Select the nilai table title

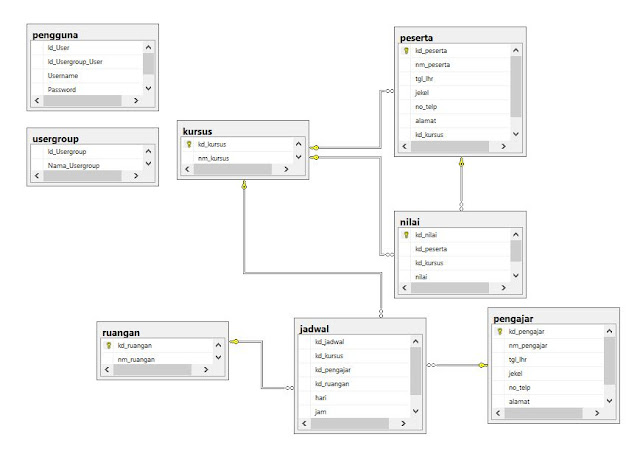tap(410, 222)
